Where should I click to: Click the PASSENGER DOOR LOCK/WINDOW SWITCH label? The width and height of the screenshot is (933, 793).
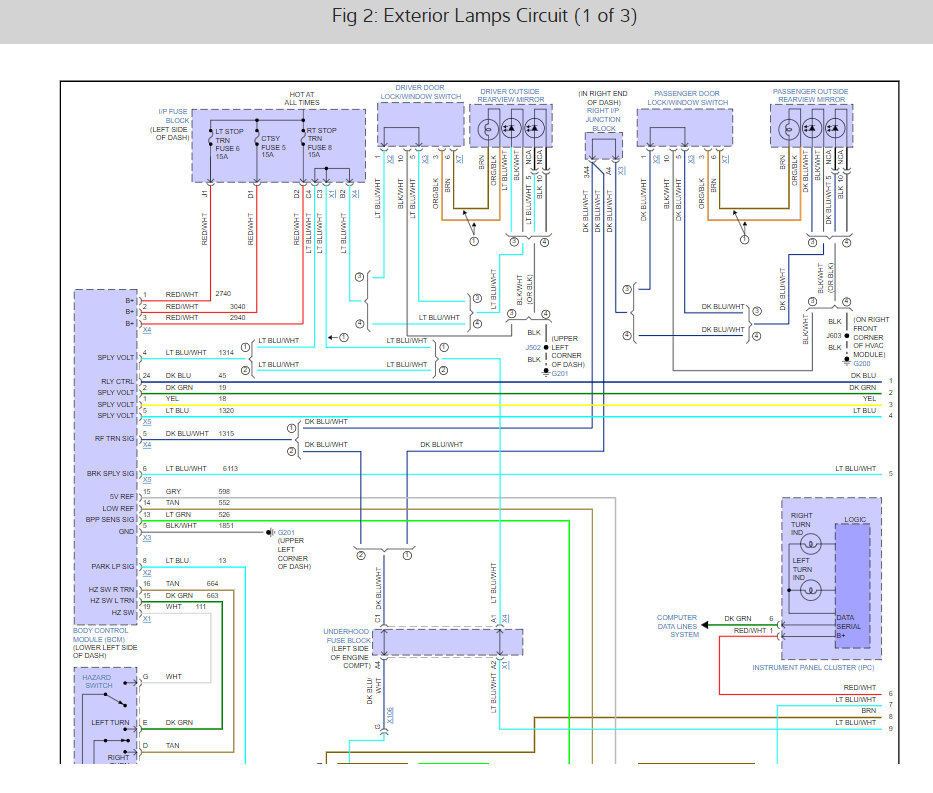point(687,98)
